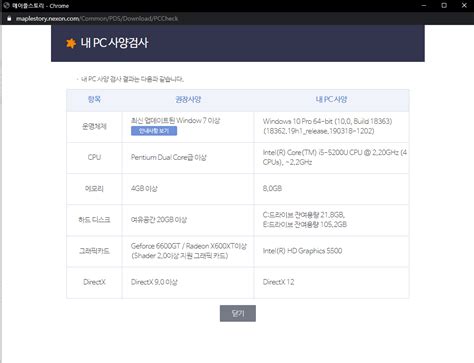
Task: Click the Intel HD Graphics 5500 value
Action: point(302,251)
